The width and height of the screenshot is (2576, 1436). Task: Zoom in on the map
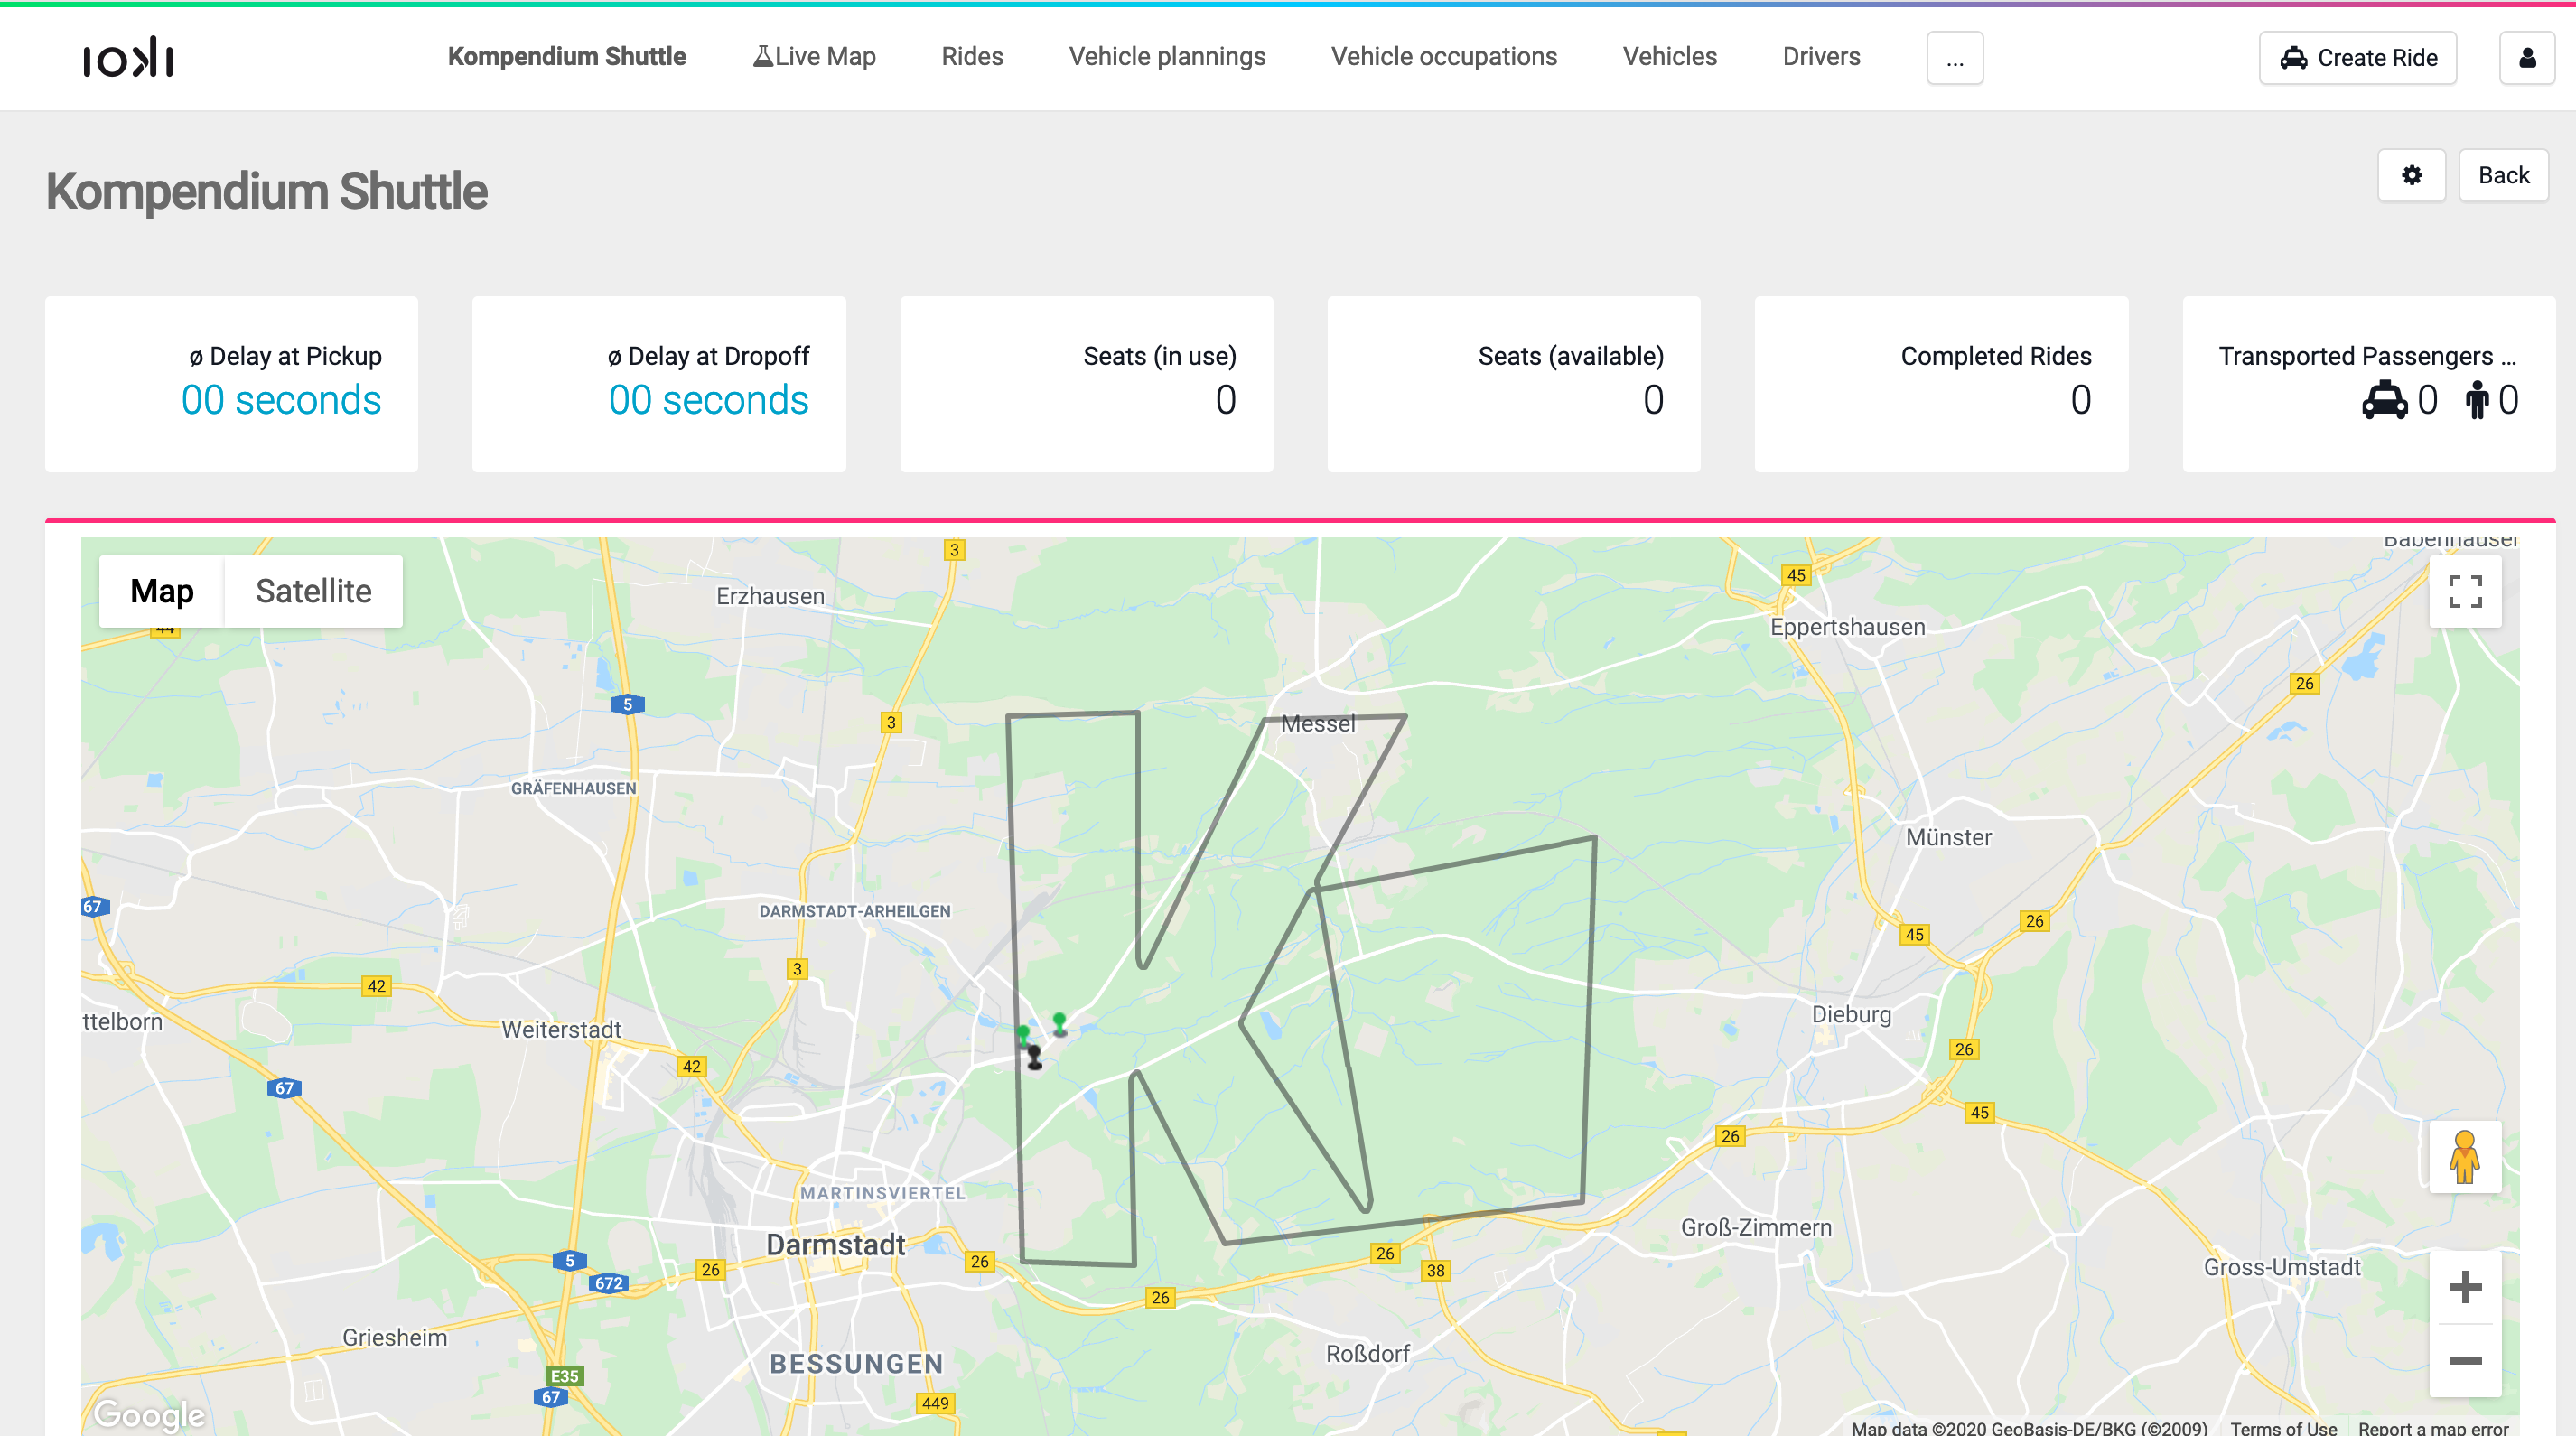pos(2465,1287)
